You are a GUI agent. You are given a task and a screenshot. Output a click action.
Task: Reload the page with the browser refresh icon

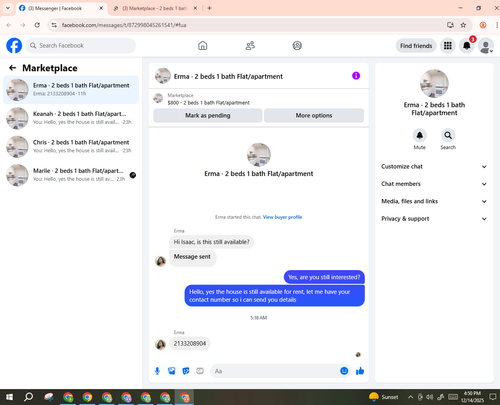pos(37,25)
